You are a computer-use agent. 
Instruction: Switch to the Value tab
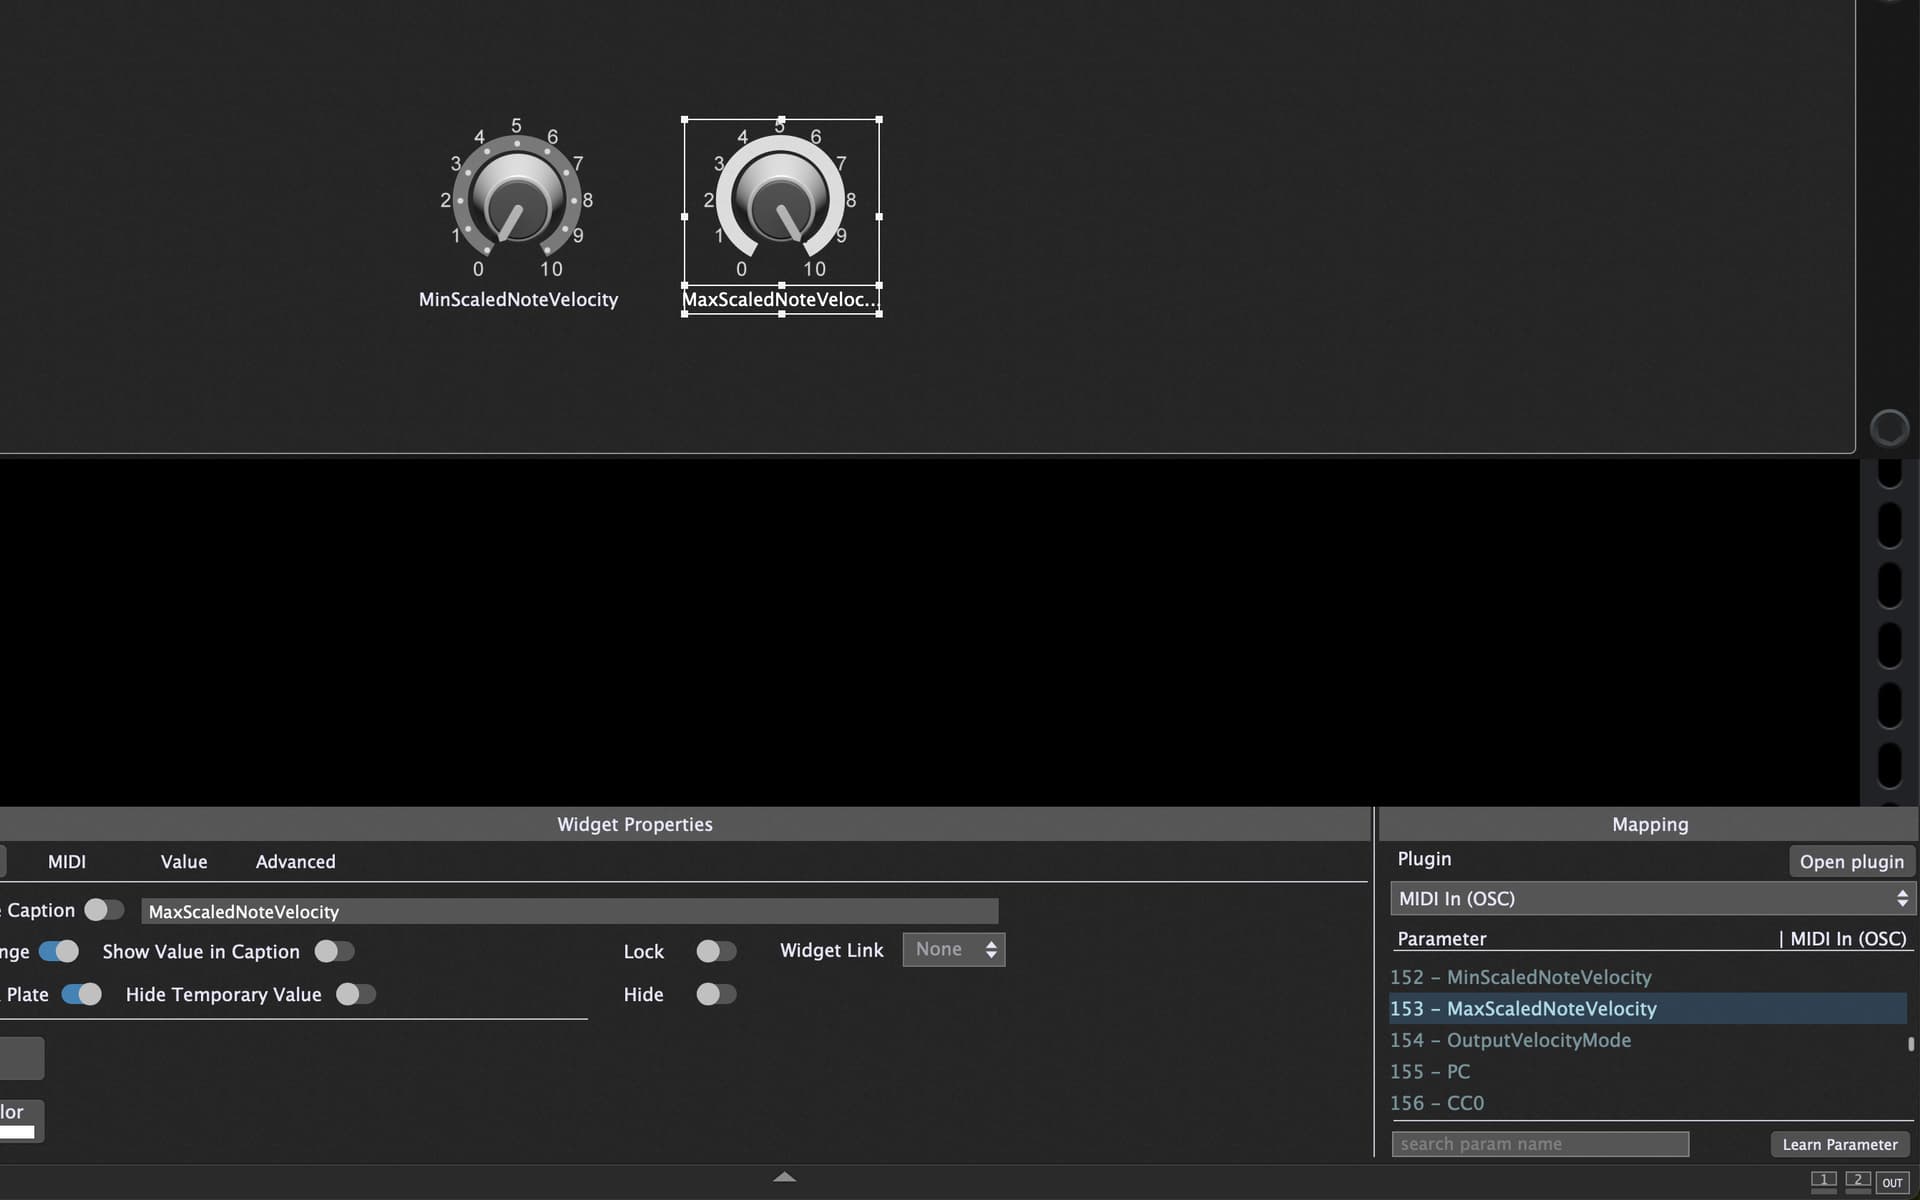184,861
